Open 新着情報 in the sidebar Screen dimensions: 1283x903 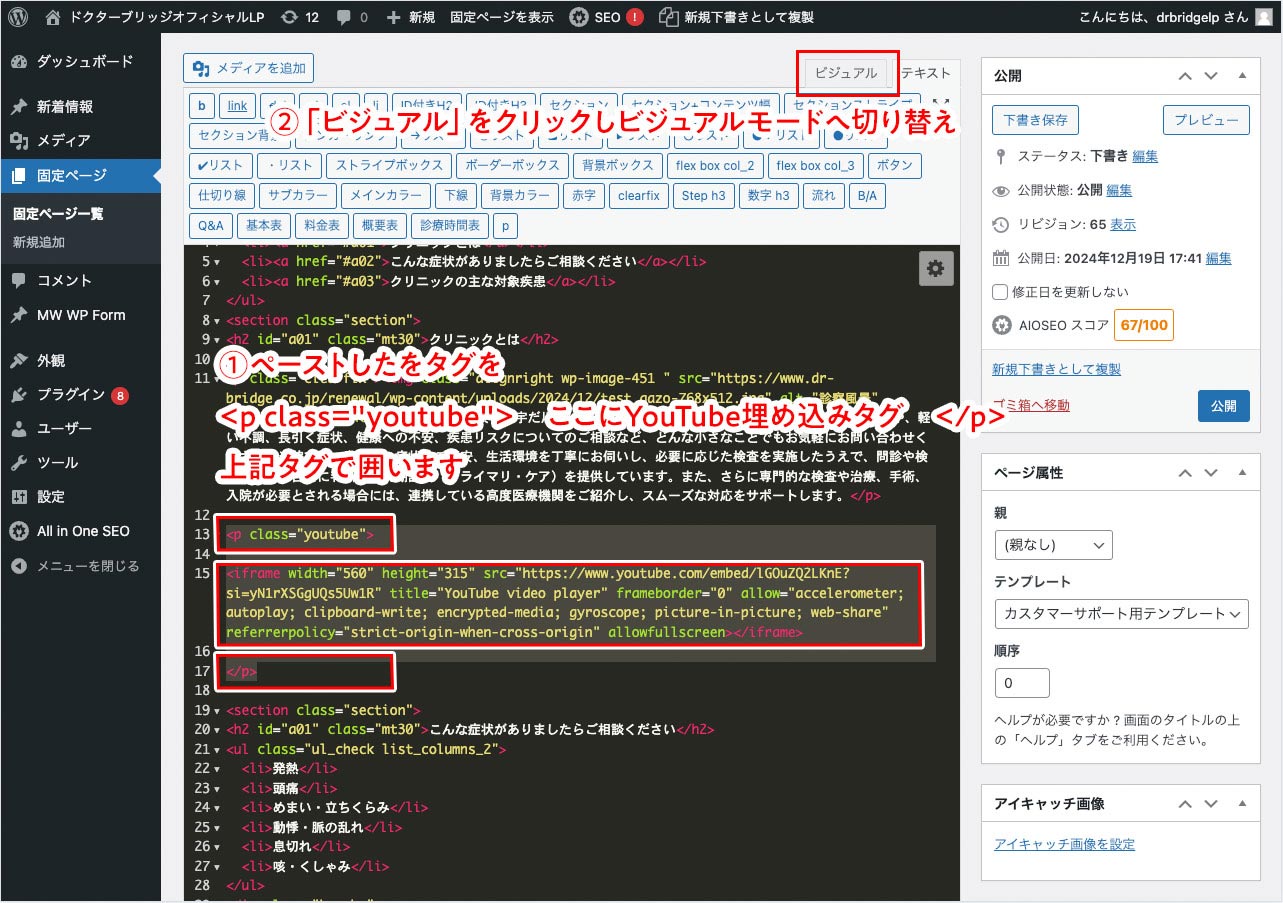[x=80, y=107]
